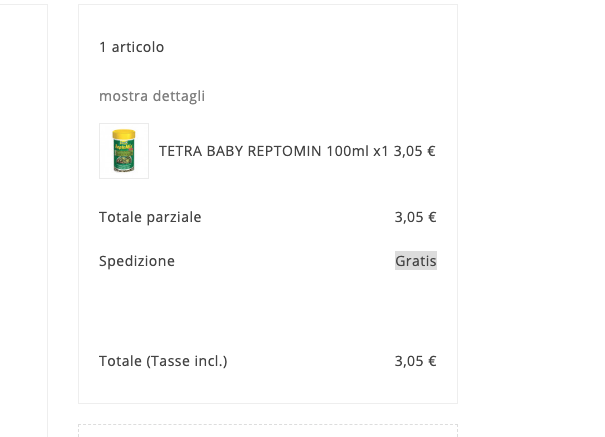The height and width of the screenshot is (437, 605).
Task: Click the final total amount 3,05 €
Action: point(415,361)
